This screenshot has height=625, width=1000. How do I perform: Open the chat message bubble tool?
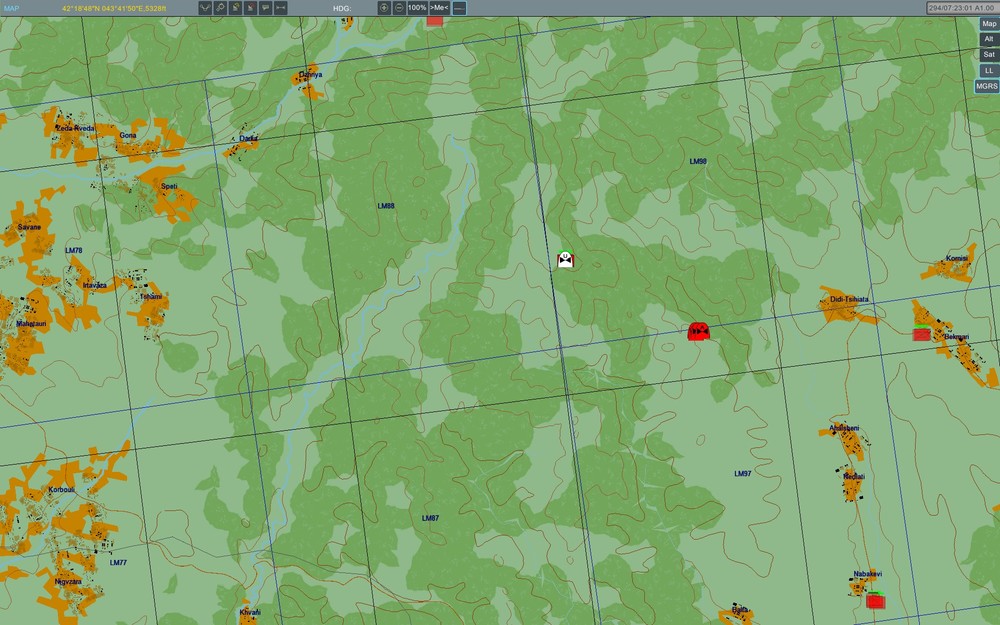[265, 8]
